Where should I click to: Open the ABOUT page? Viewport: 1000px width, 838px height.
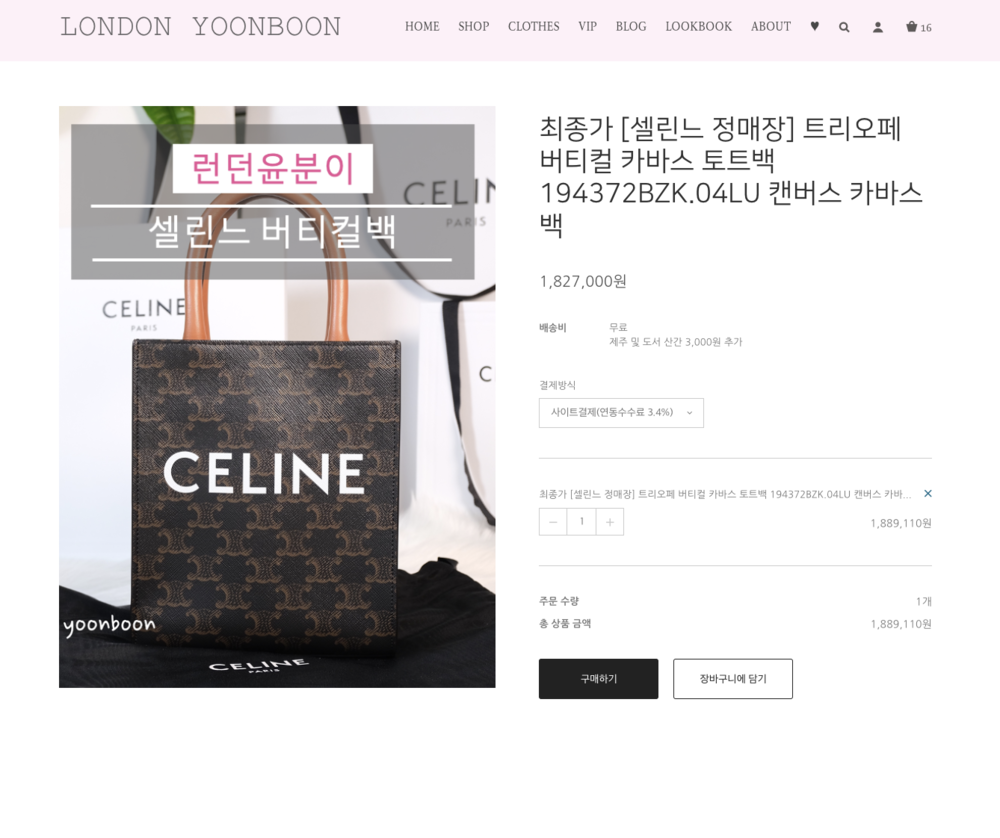coord(770,27)
